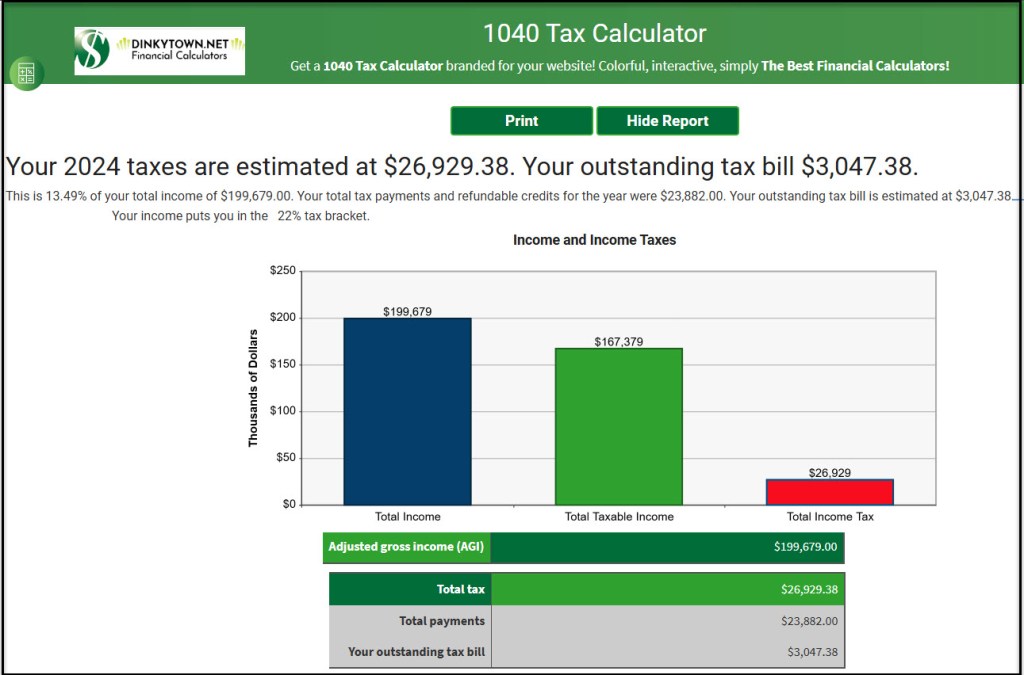This screenshot has height=675, width=1024.
Task: Select the Total tax row header
Action: (411, 589)
